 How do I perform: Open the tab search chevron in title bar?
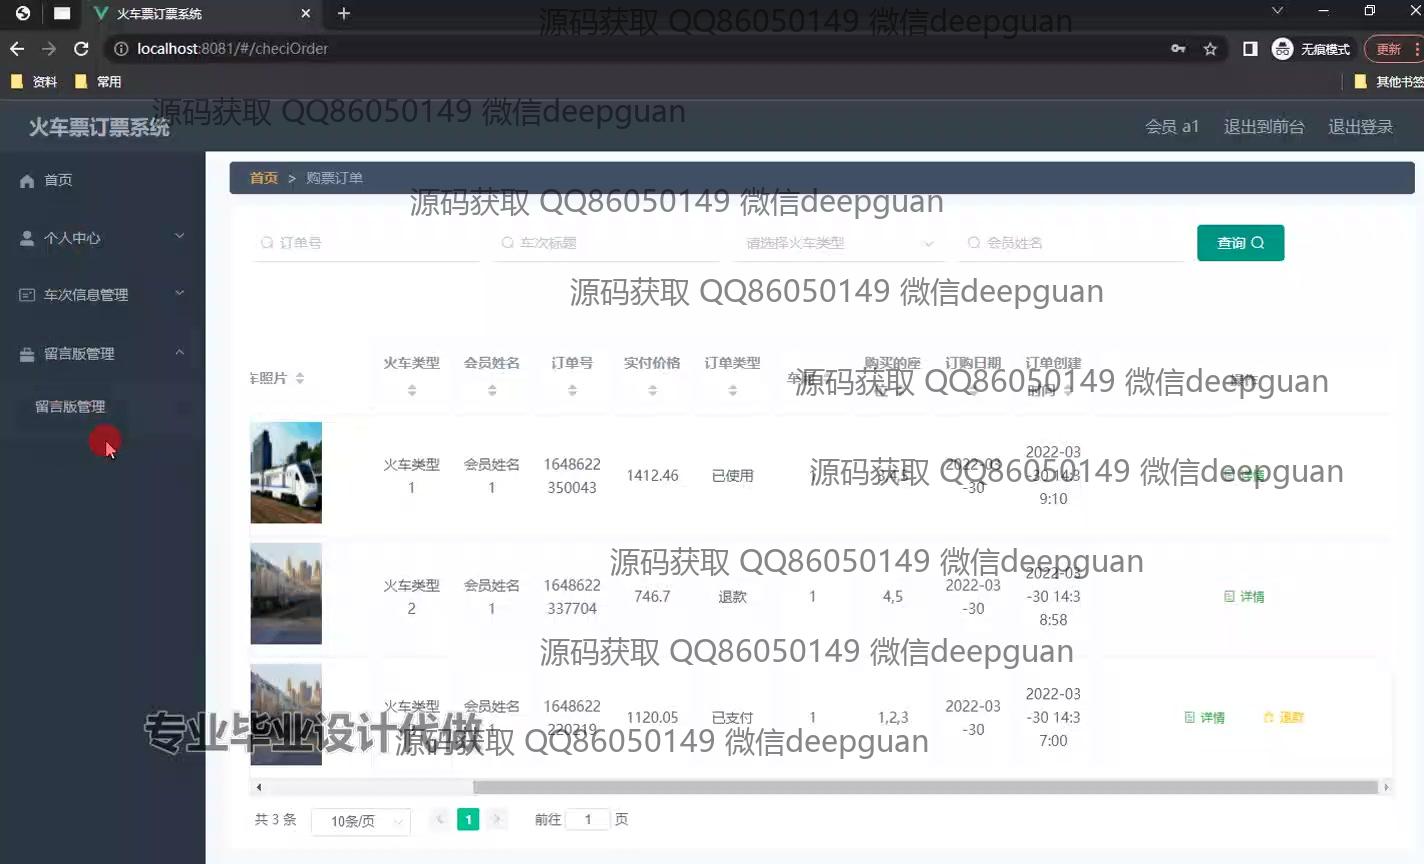click(x=1277, y=11)
